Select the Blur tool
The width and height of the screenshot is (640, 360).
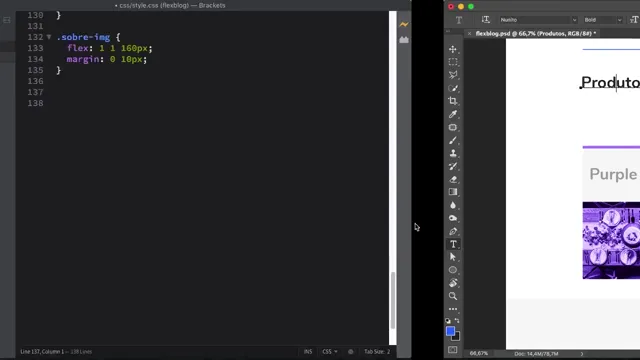pyautogui.click(x=453, y=205)
